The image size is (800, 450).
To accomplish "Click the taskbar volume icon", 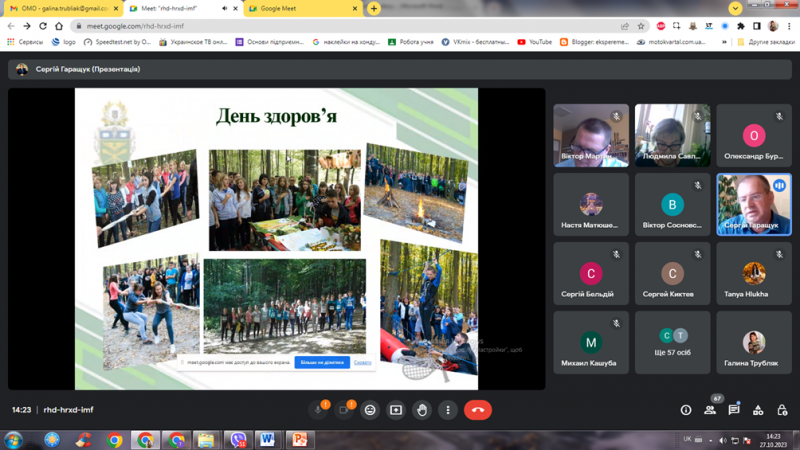I will pos(722,440).
